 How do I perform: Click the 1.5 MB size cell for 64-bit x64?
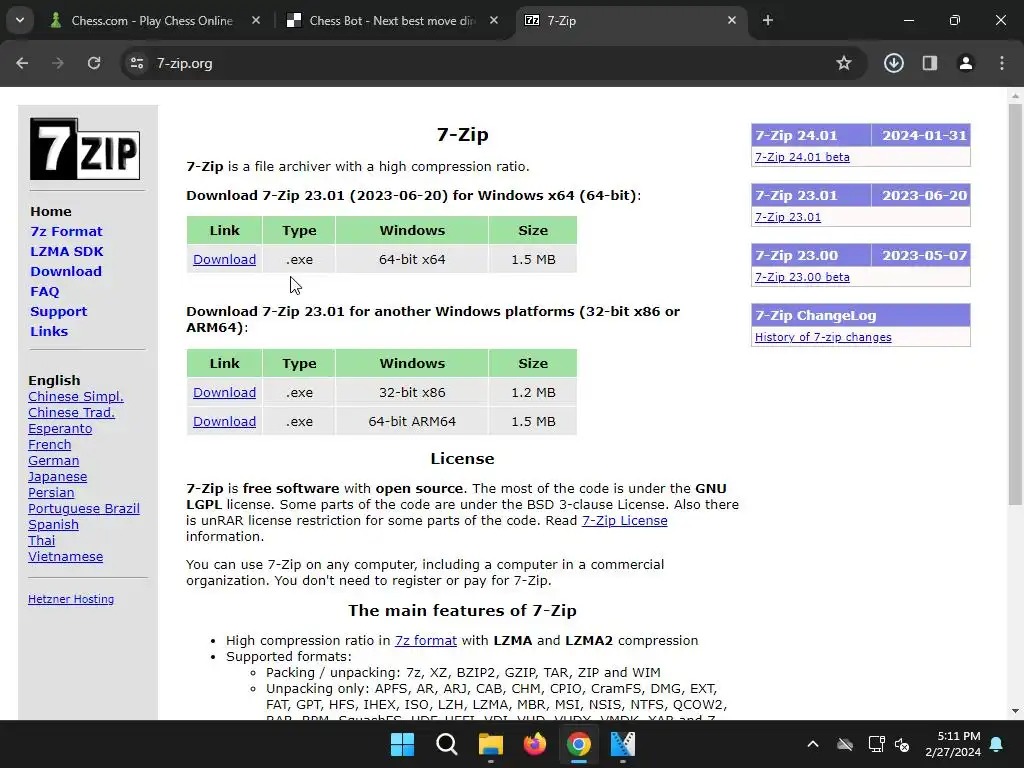pyautogui.click(x=533, y=259)
